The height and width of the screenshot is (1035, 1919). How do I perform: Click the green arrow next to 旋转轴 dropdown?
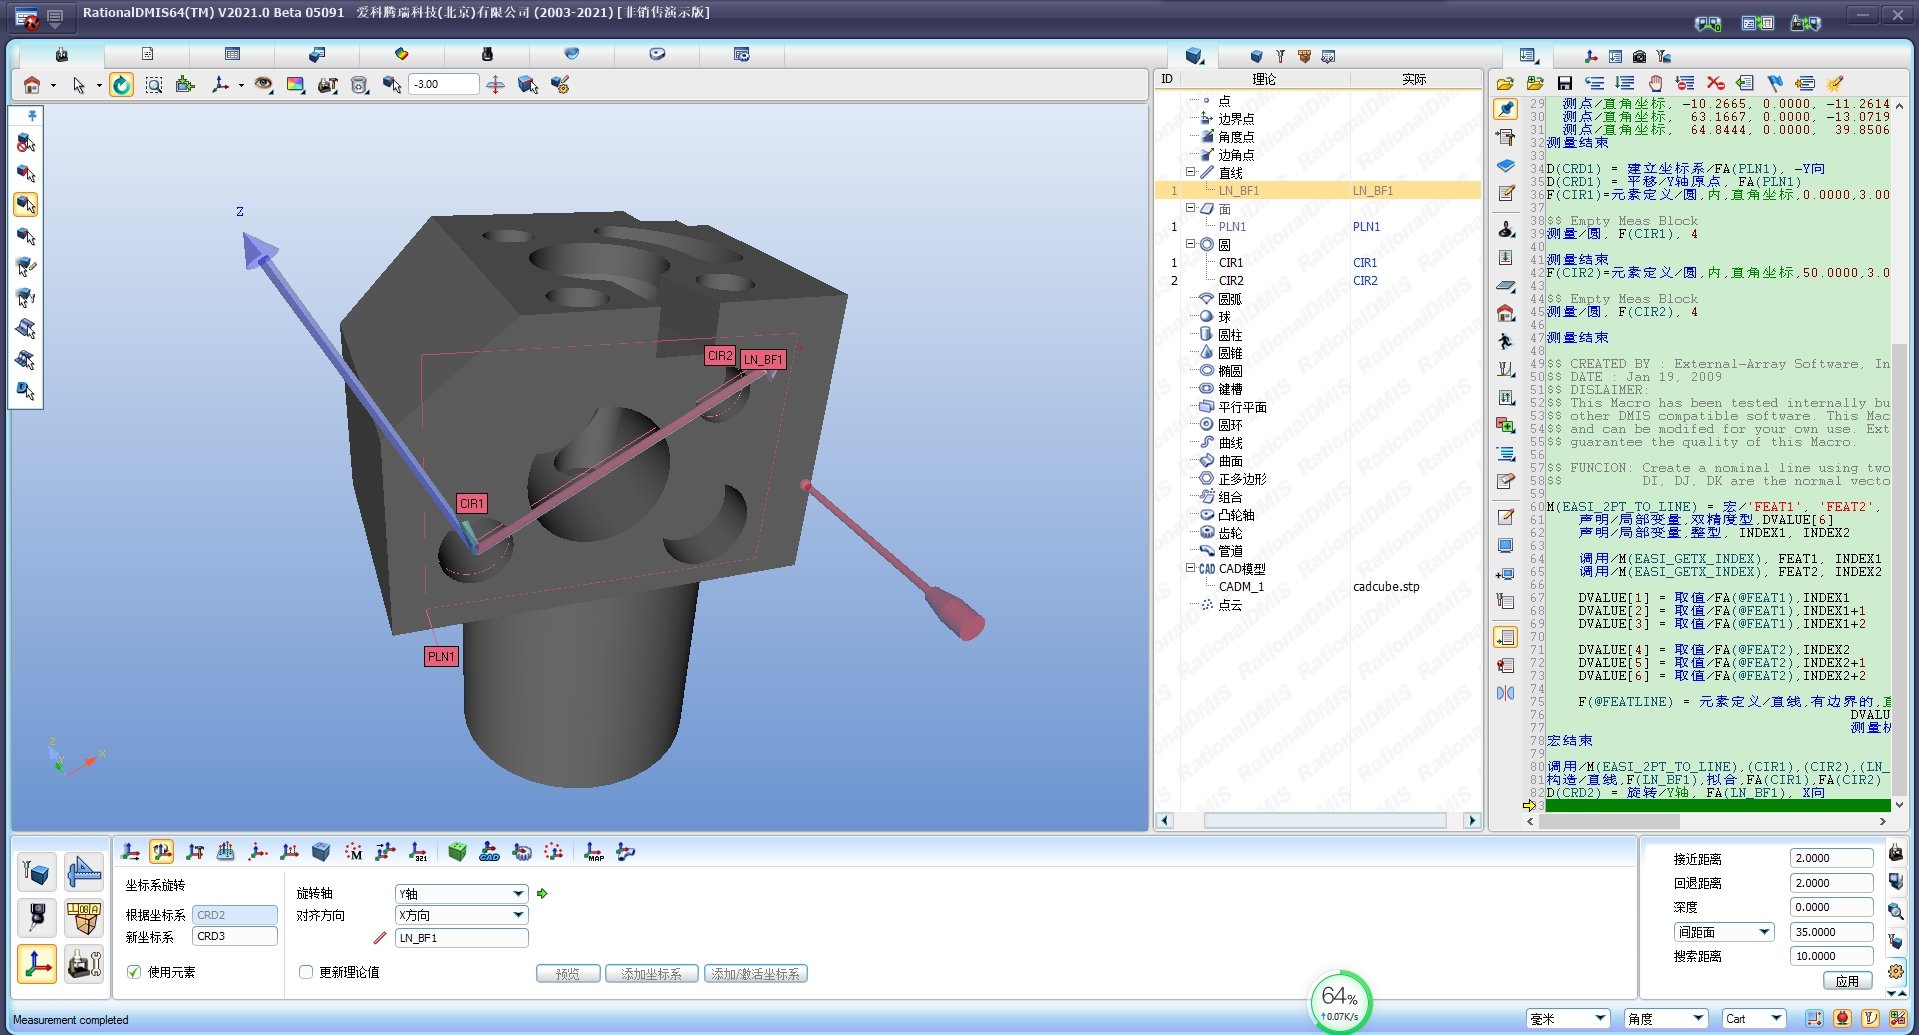pyautogui.click(x=542, y=894)
